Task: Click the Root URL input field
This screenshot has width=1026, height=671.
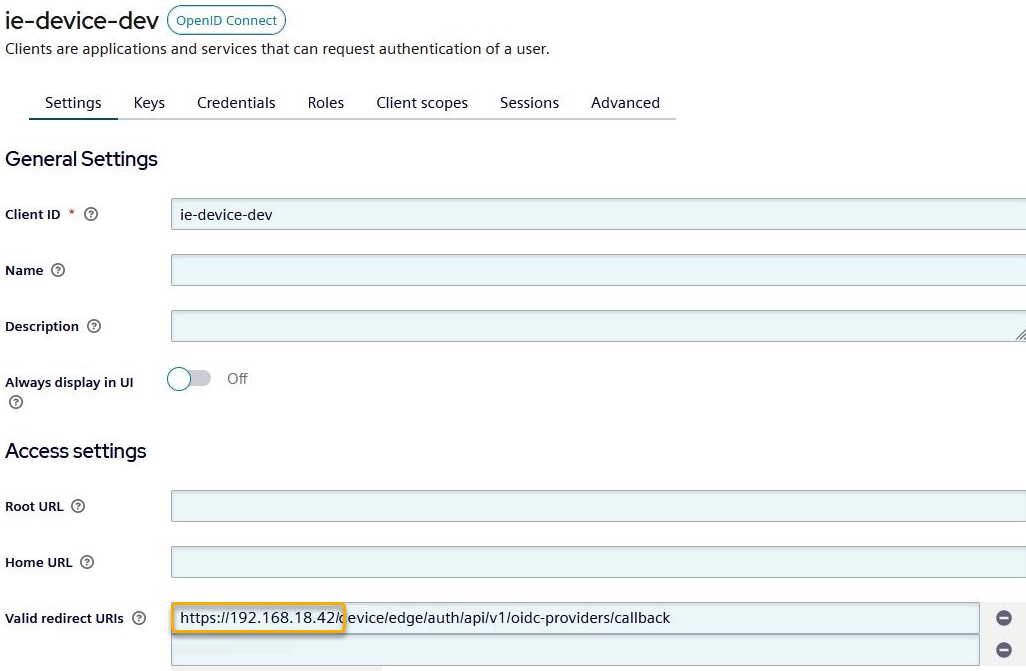Action: coord(598,506)
